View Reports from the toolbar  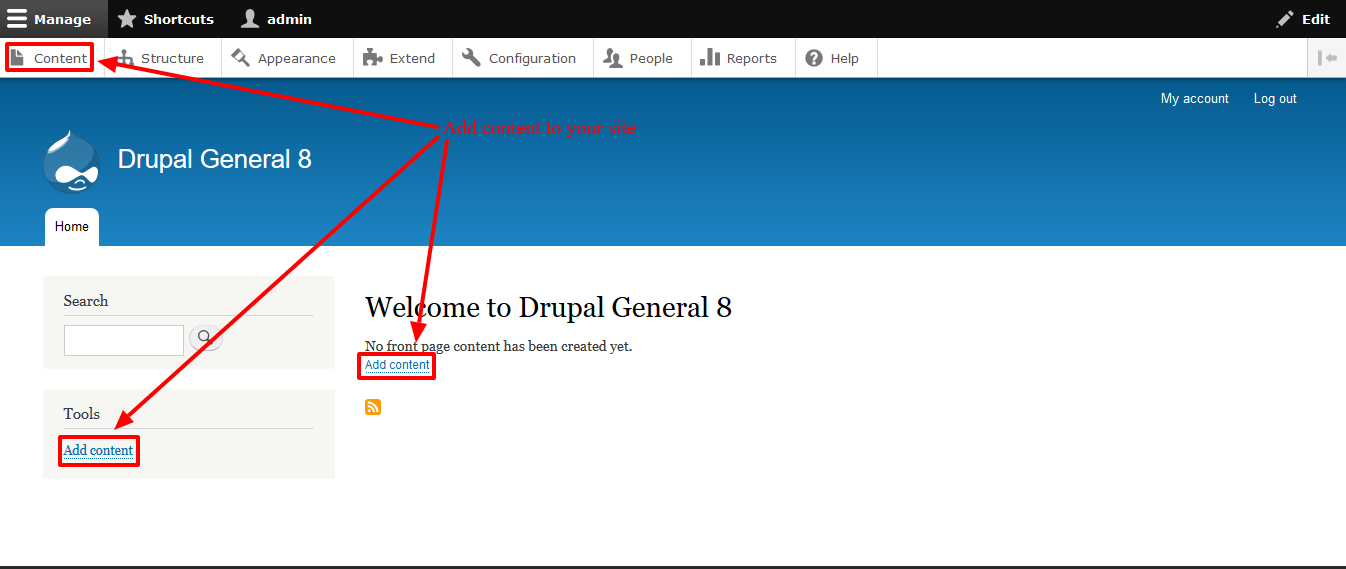coord(739,58)
